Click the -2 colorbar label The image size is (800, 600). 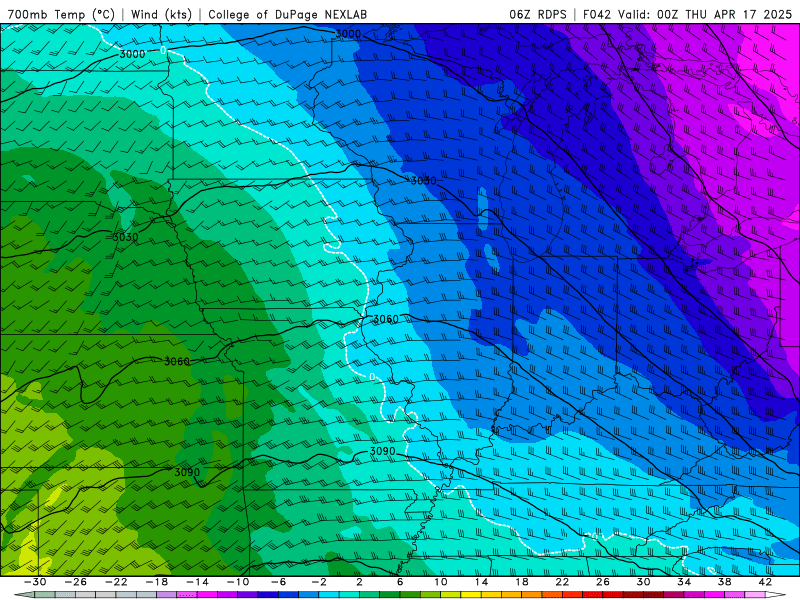tap(319, 582)
